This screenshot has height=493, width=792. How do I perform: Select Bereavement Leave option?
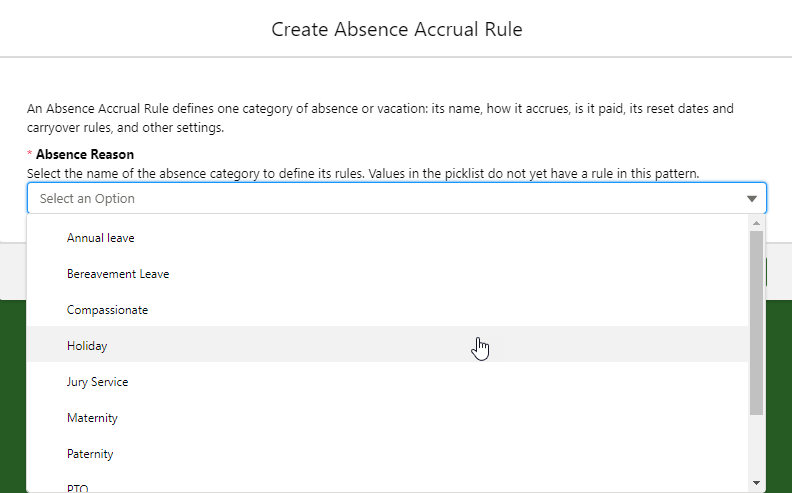tap(118, 274)
